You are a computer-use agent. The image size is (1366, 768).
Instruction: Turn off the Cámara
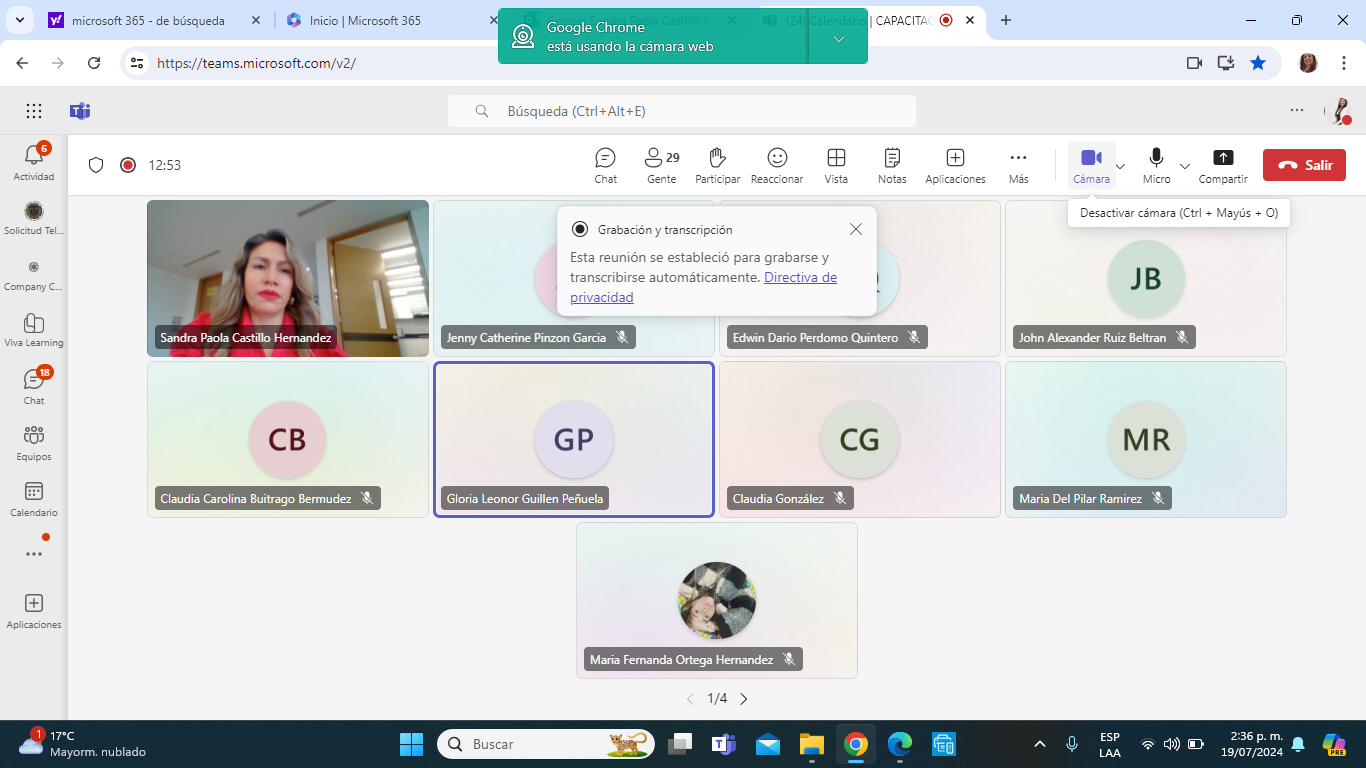point(1091,165)
